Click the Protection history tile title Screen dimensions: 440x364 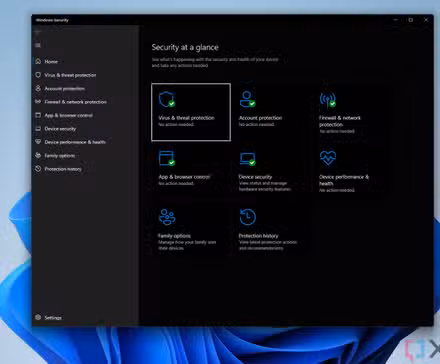click(x=258, y=236)
